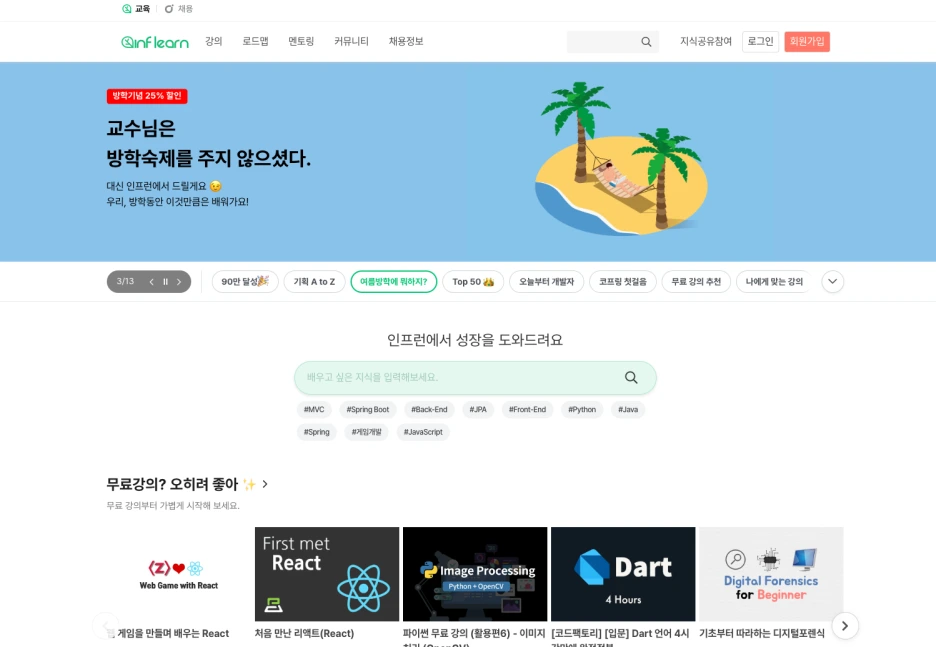Viewport: 936px width, 647px height.
Task: Advance to the next banner slide
Action: 178,282
